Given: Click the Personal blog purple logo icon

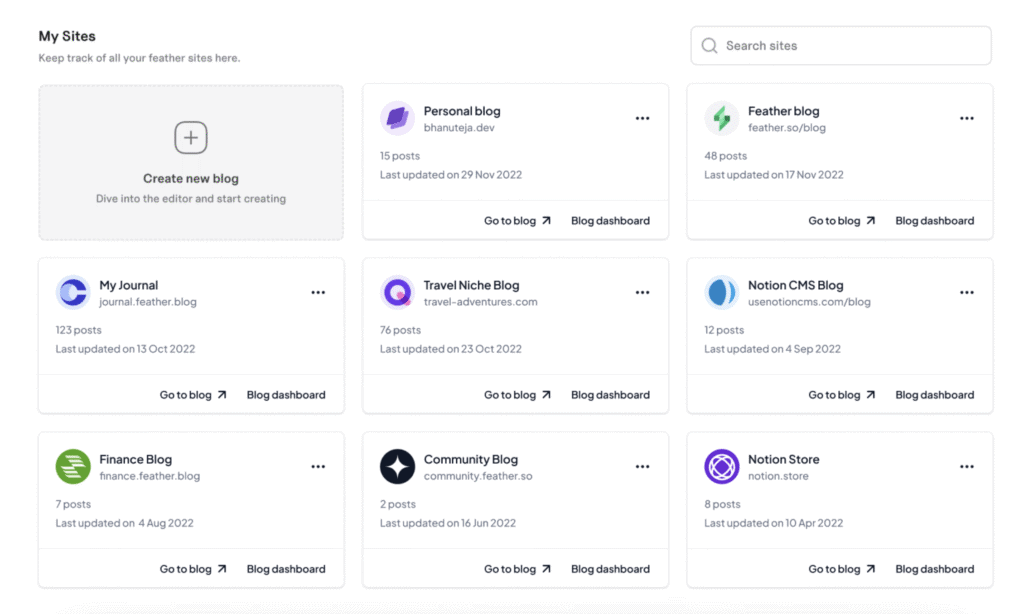Looking at the screenshot, I should 397,119.
